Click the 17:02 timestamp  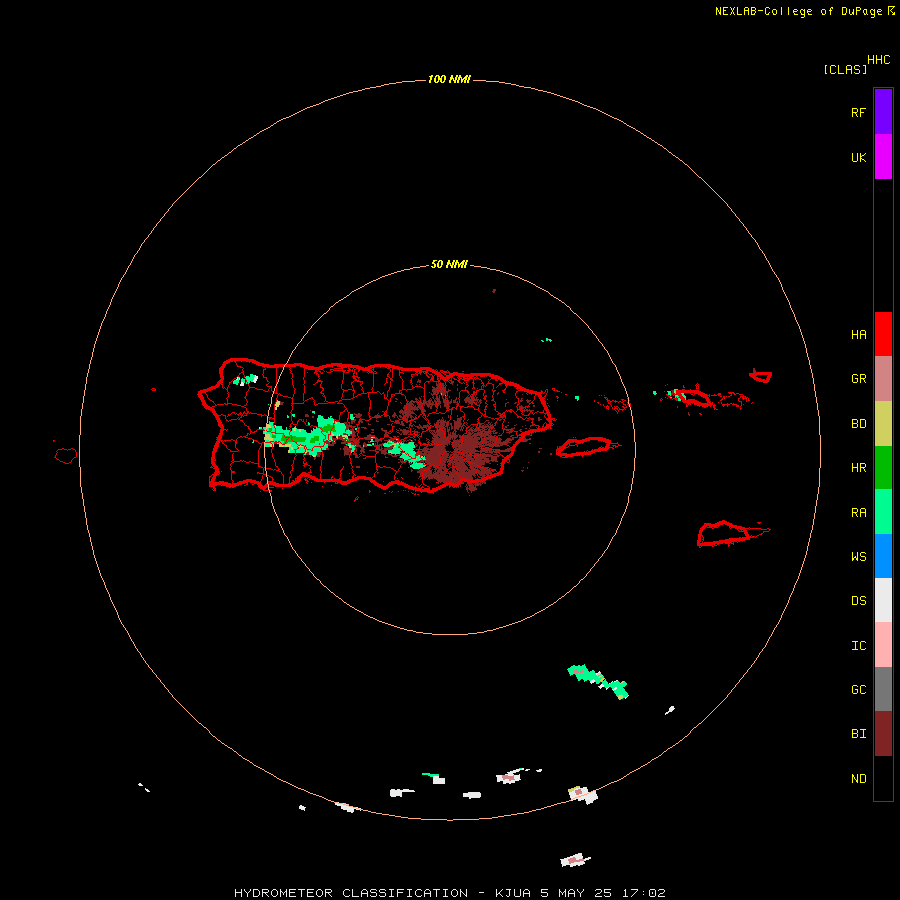coord(644,893)
